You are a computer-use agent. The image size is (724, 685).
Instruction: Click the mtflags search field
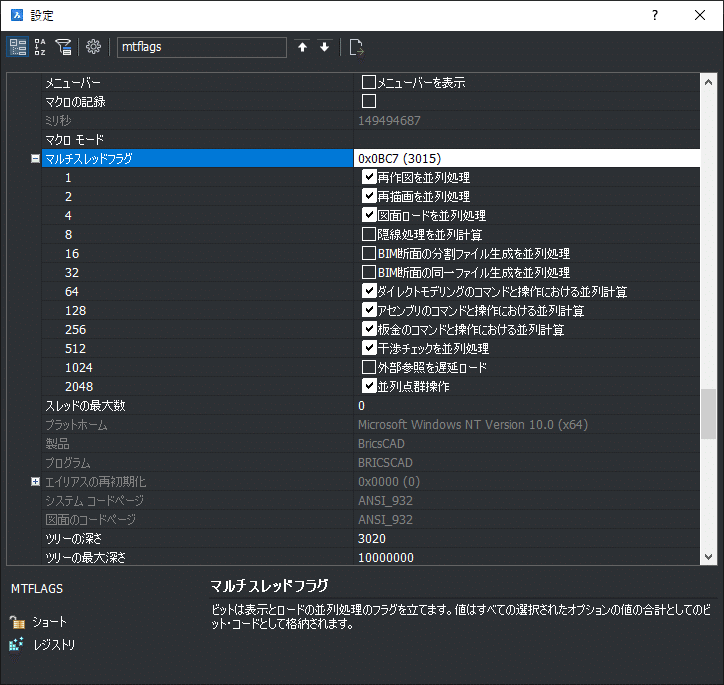(202, 47)
